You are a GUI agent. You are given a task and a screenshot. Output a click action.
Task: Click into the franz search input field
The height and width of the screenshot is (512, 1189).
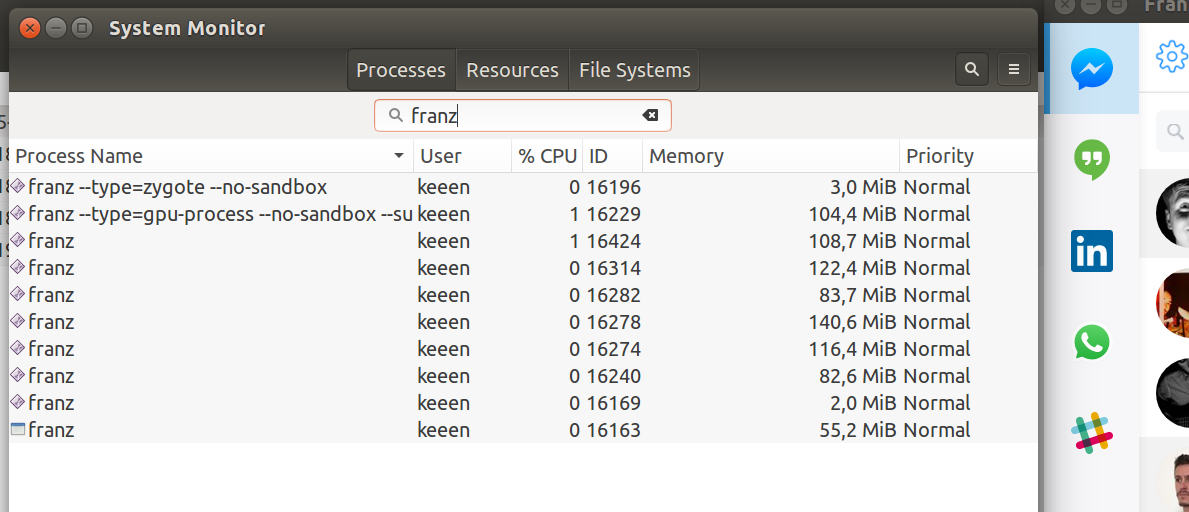pyautogui.click(x=522, y=115)
